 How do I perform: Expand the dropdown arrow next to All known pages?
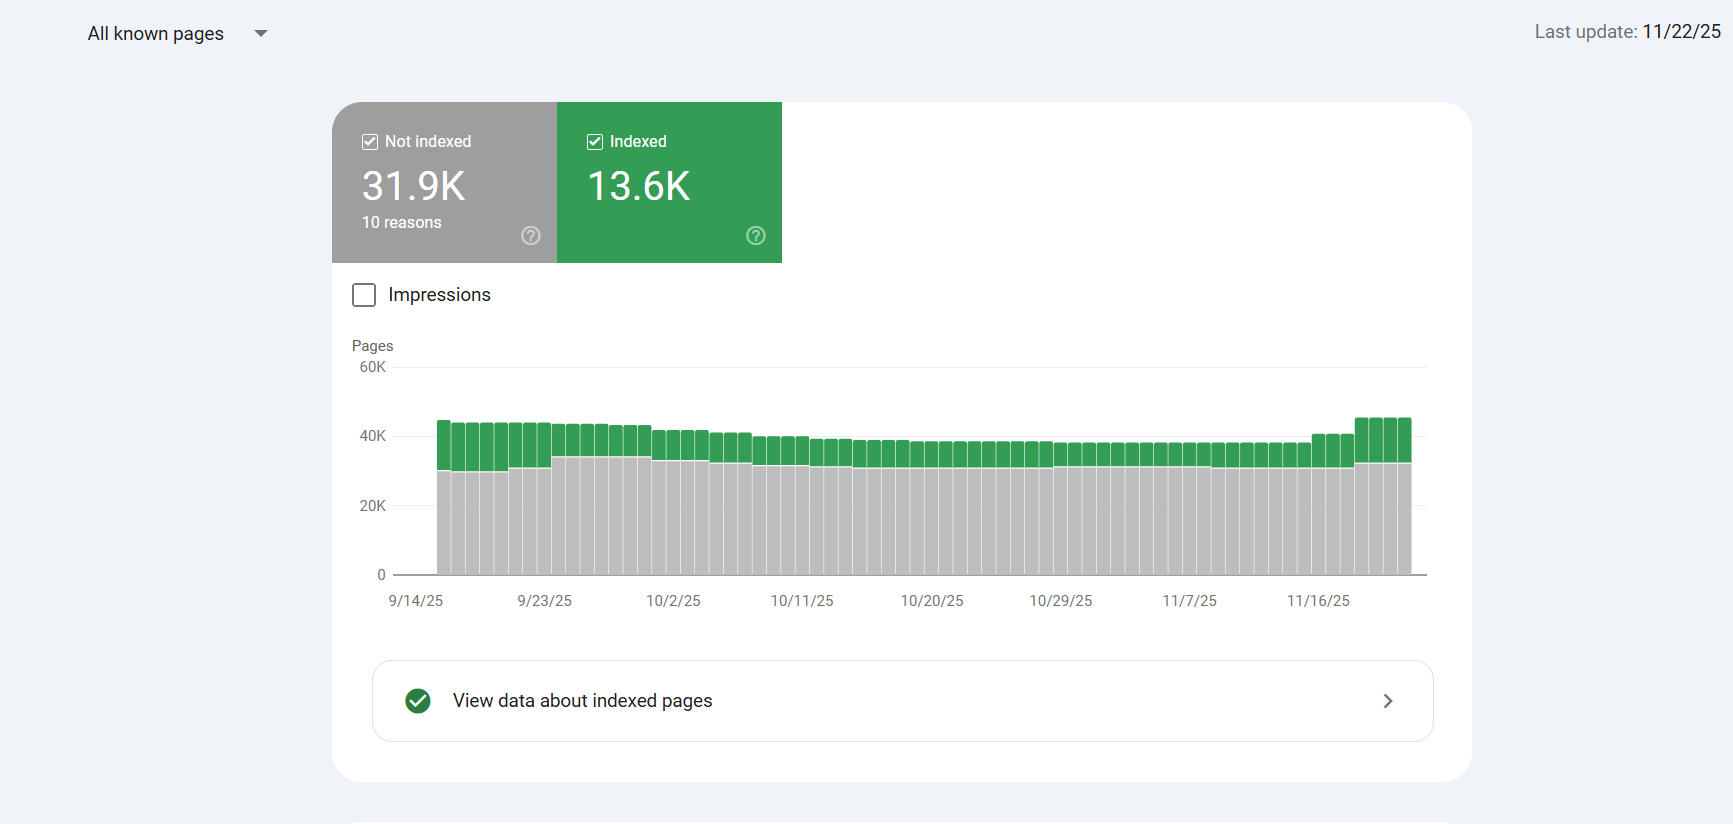pos(261,34)
